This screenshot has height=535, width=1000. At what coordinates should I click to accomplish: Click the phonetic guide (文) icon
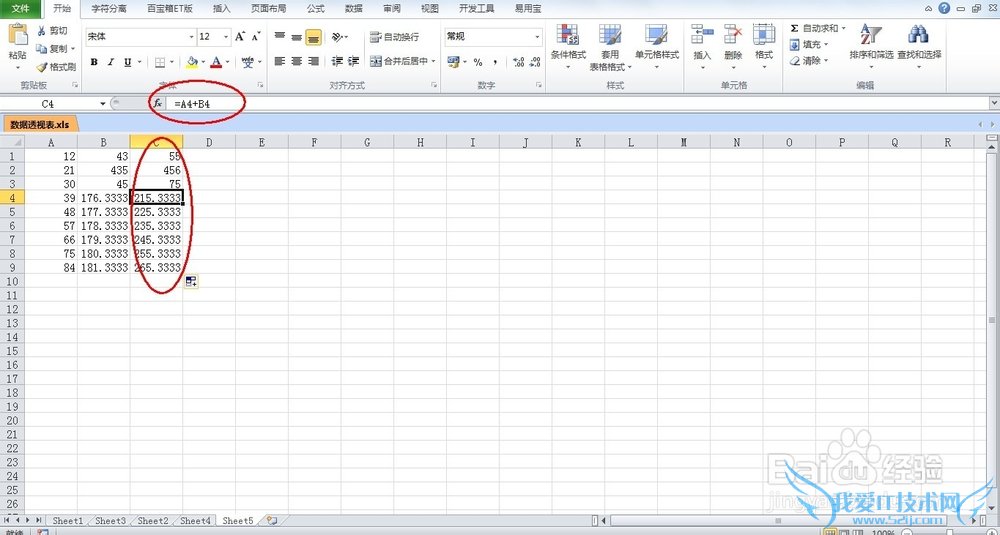click(x=247, y=62)
